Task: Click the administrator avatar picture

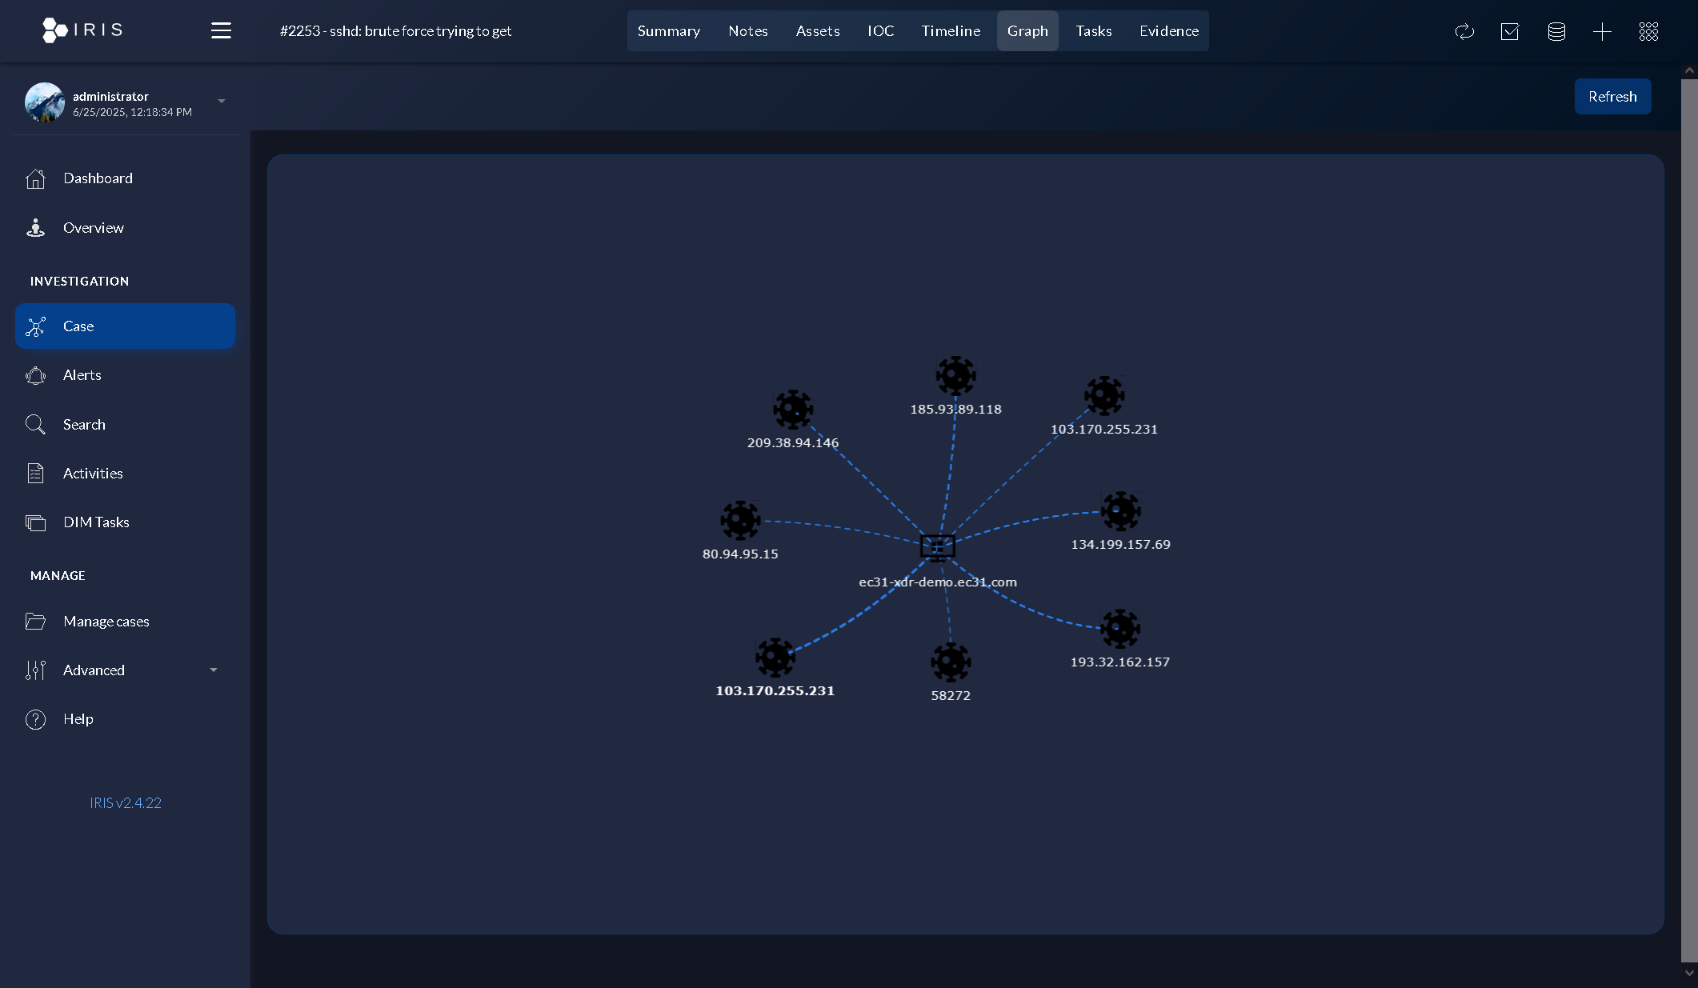Action: [45, 102]
